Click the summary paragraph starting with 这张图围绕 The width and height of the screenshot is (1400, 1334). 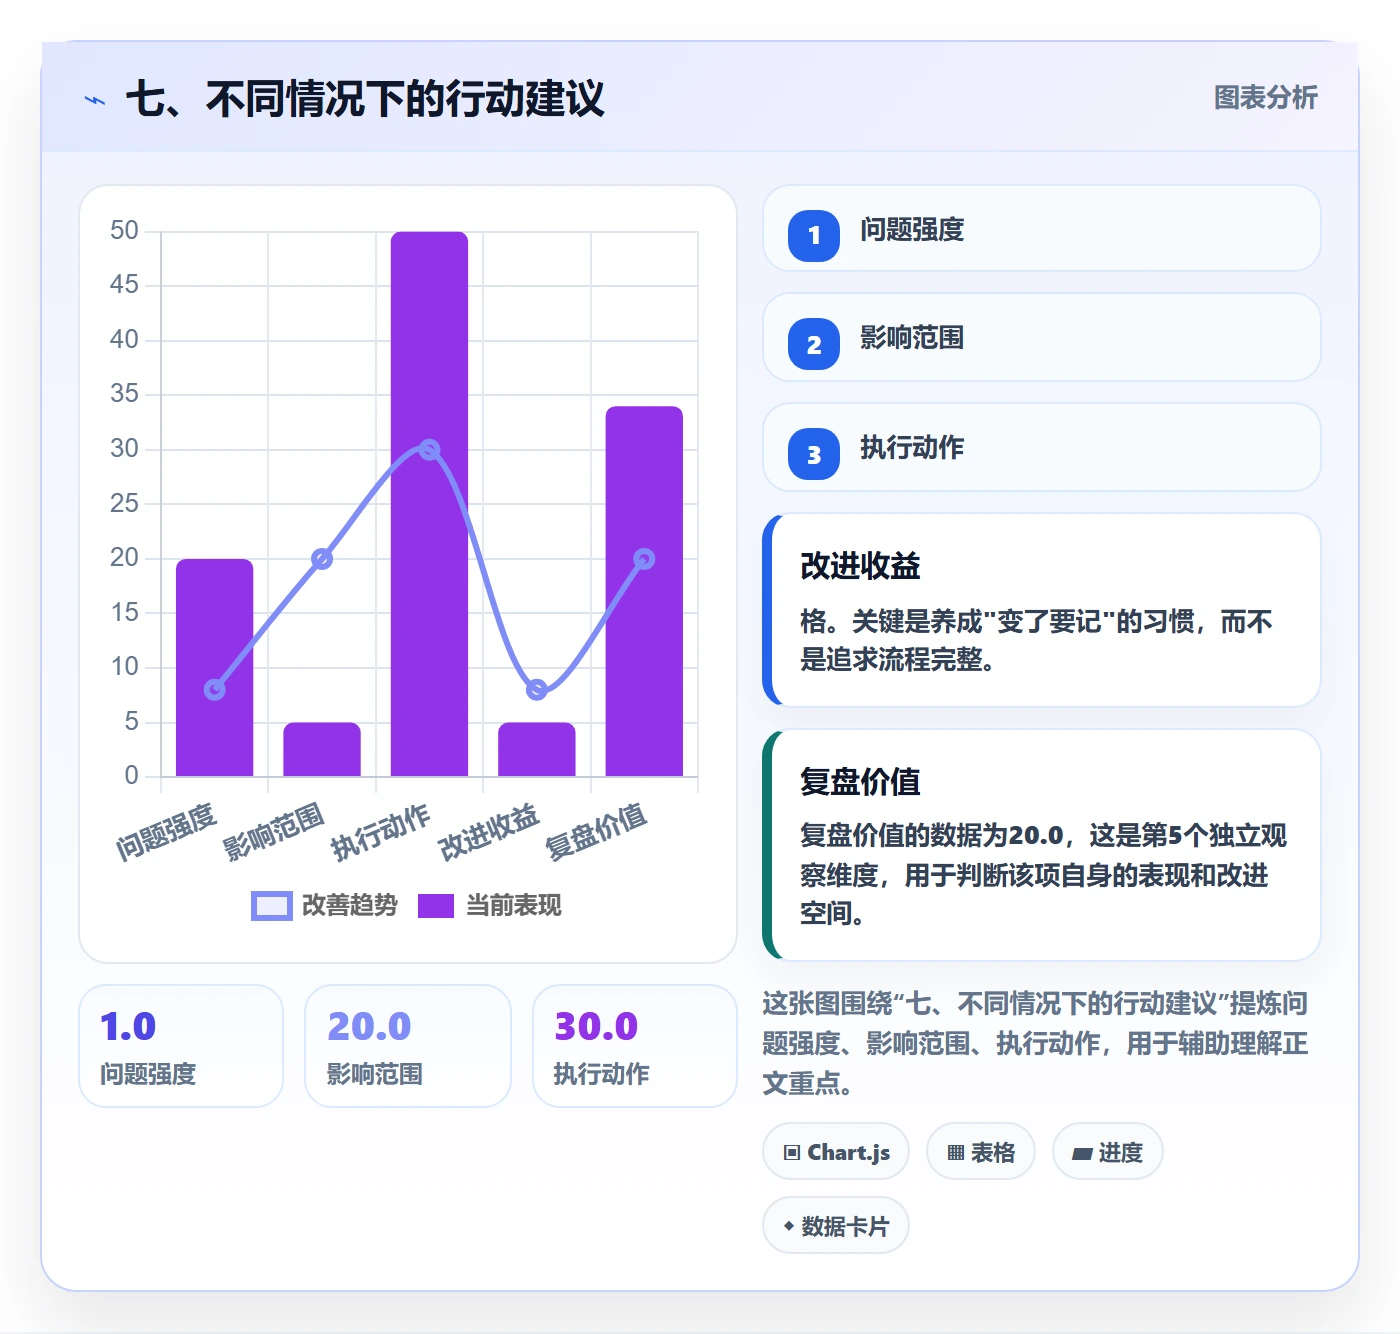1036,1043
